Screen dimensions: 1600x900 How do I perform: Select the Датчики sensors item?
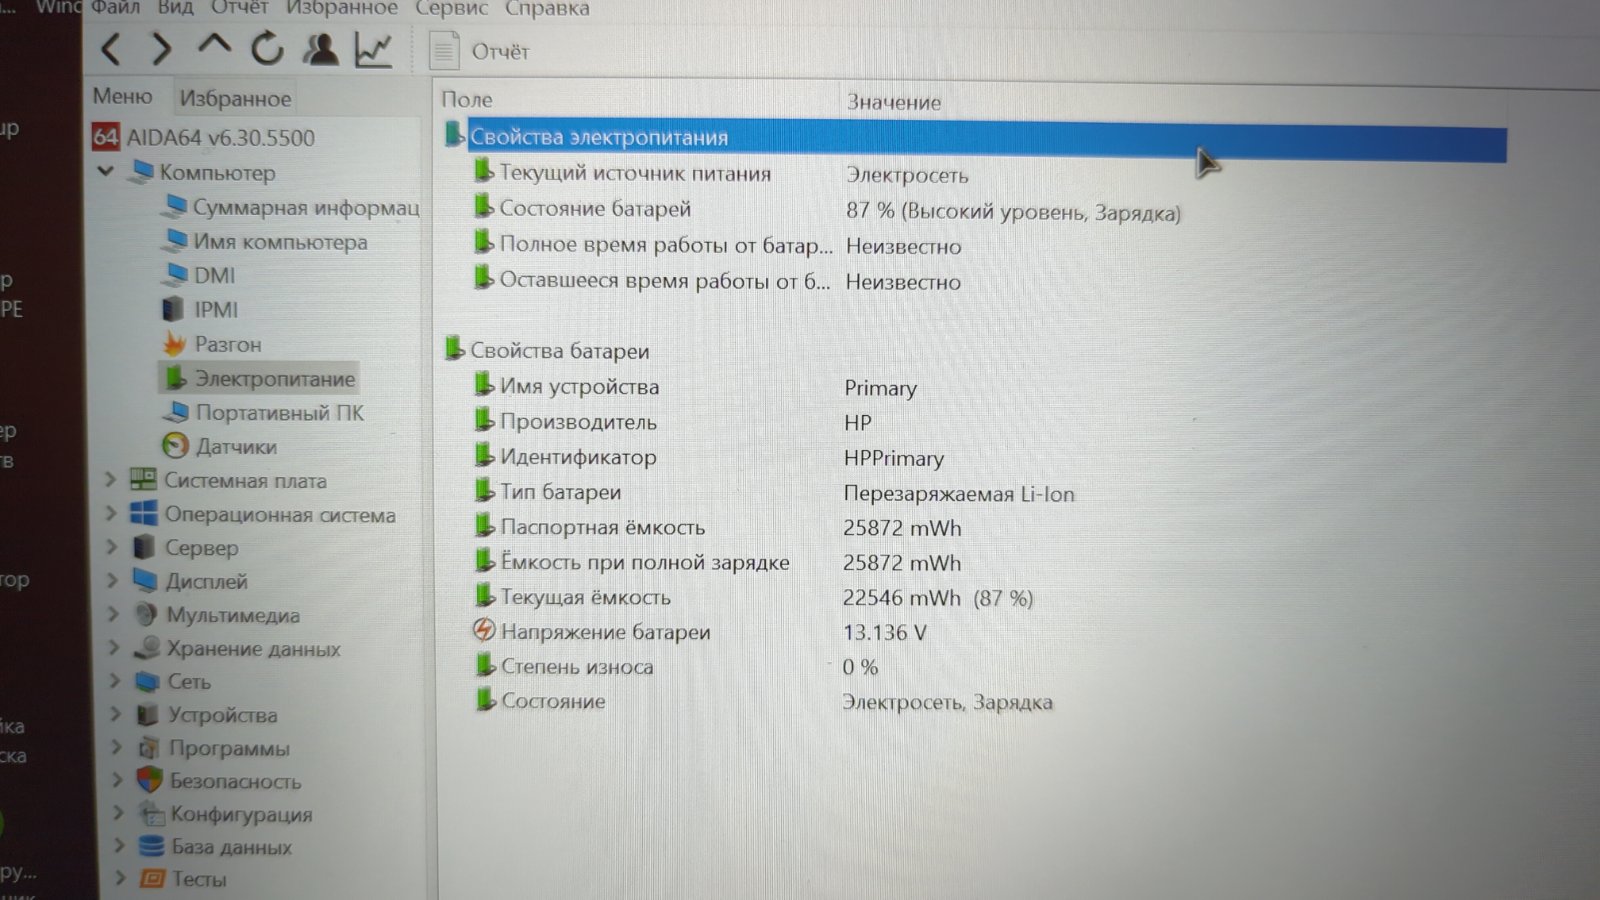click(x=235, y=446)
